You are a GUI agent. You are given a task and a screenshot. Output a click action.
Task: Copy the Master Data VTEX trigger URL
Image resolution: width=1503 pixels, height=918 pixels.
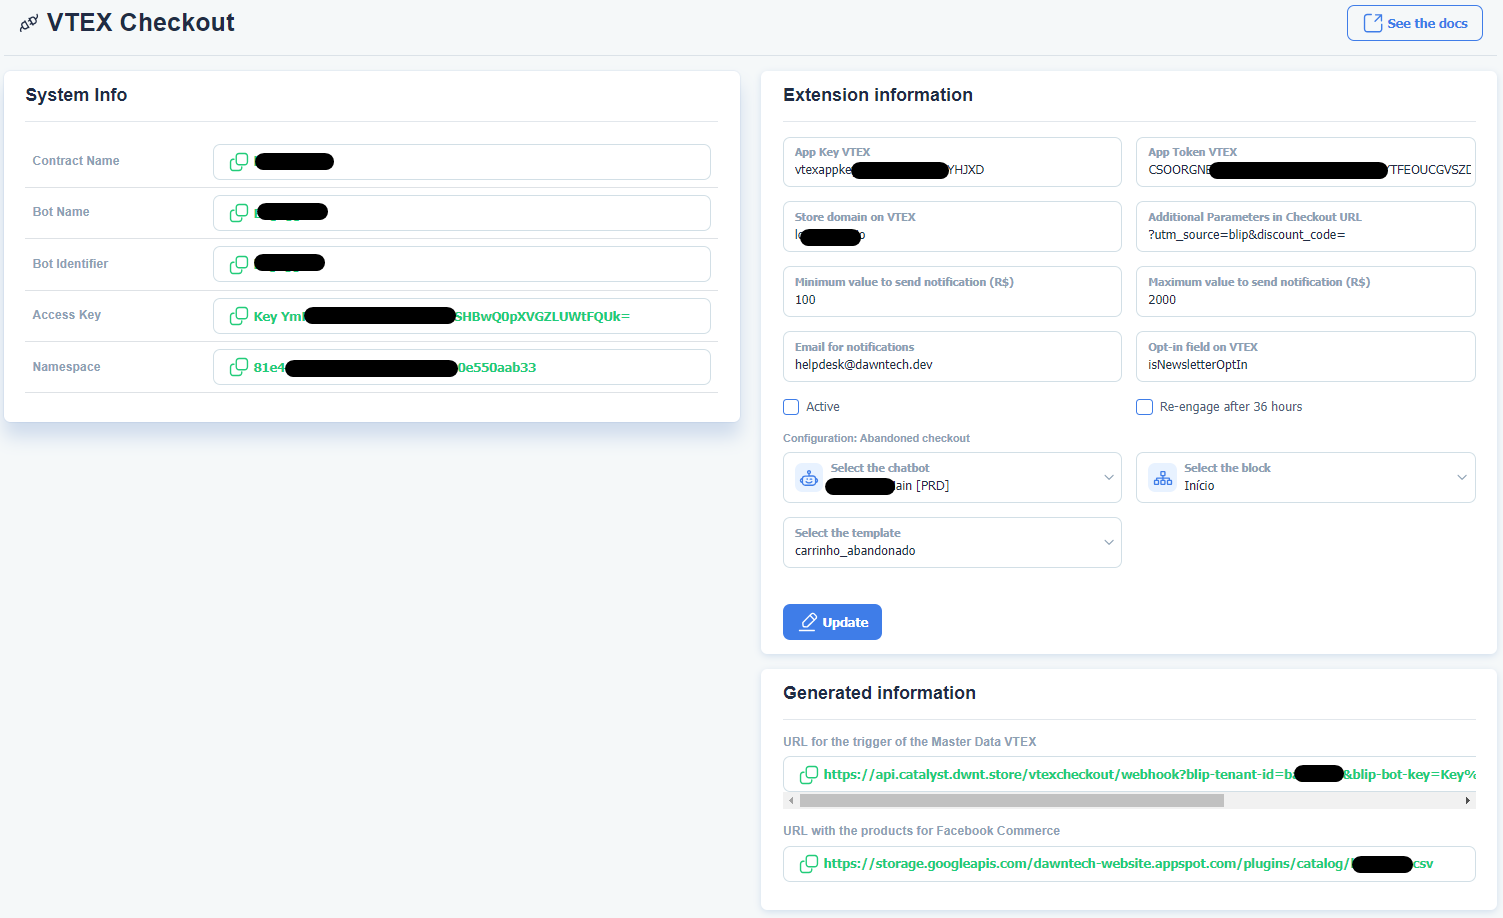tap(809, 774)
